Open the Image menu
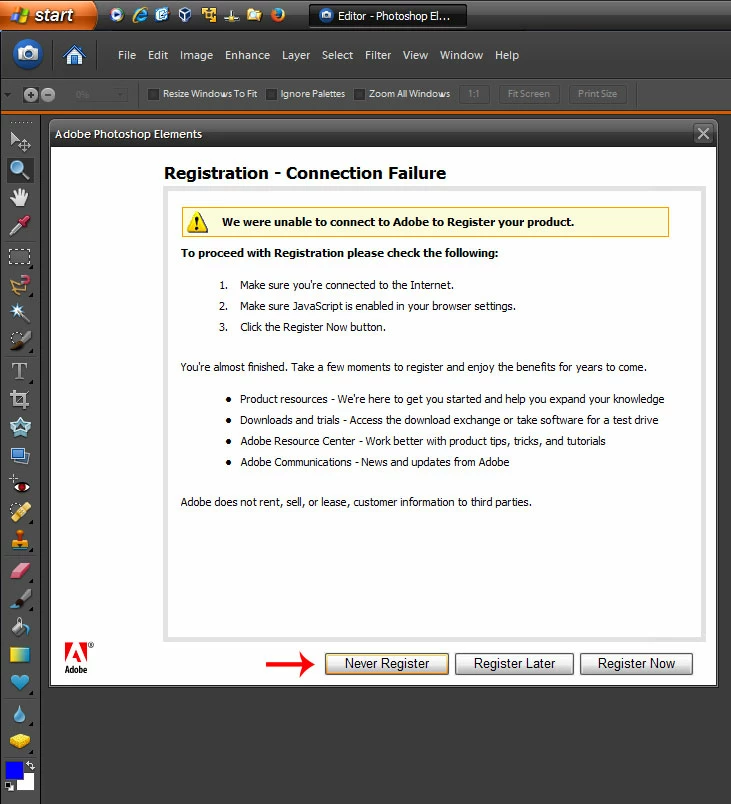Image resolution: width=731 pixels, height=804 pixels. [196, 55]
